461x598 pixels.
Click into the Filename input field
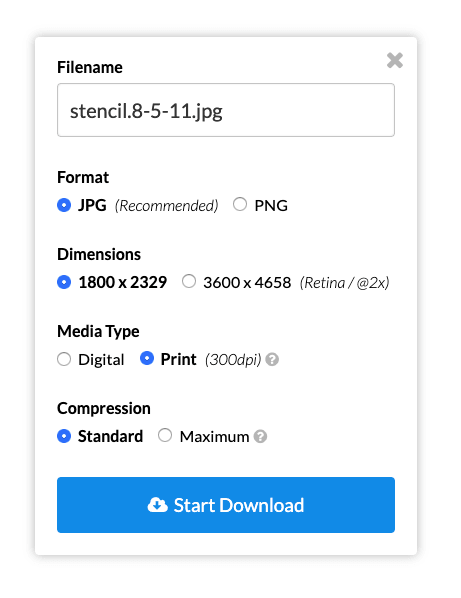coord(226,110)
